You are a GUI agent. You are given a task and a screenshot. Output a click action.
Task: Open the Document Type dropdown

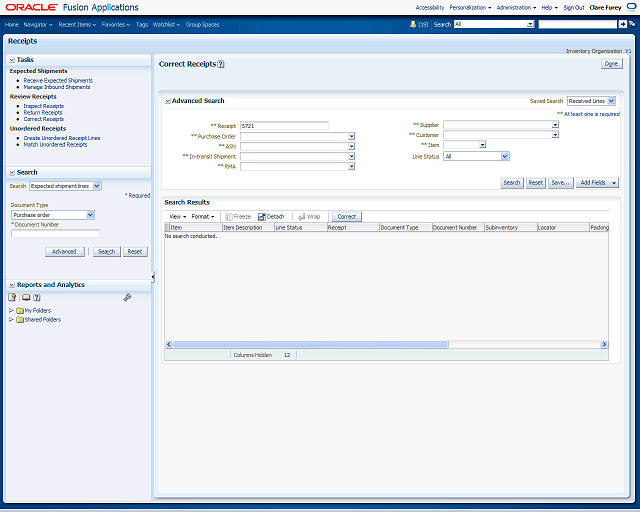(x=90, y=214)
